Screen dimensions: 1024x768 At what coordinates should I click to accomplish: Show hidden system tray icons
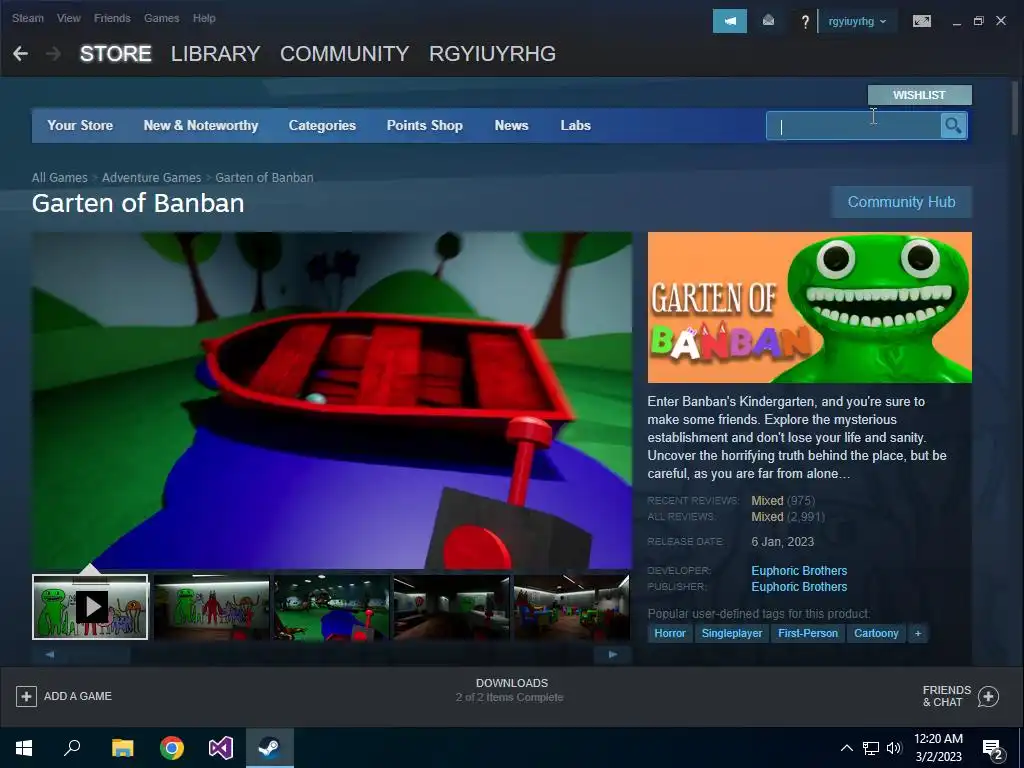pos(846,748)
